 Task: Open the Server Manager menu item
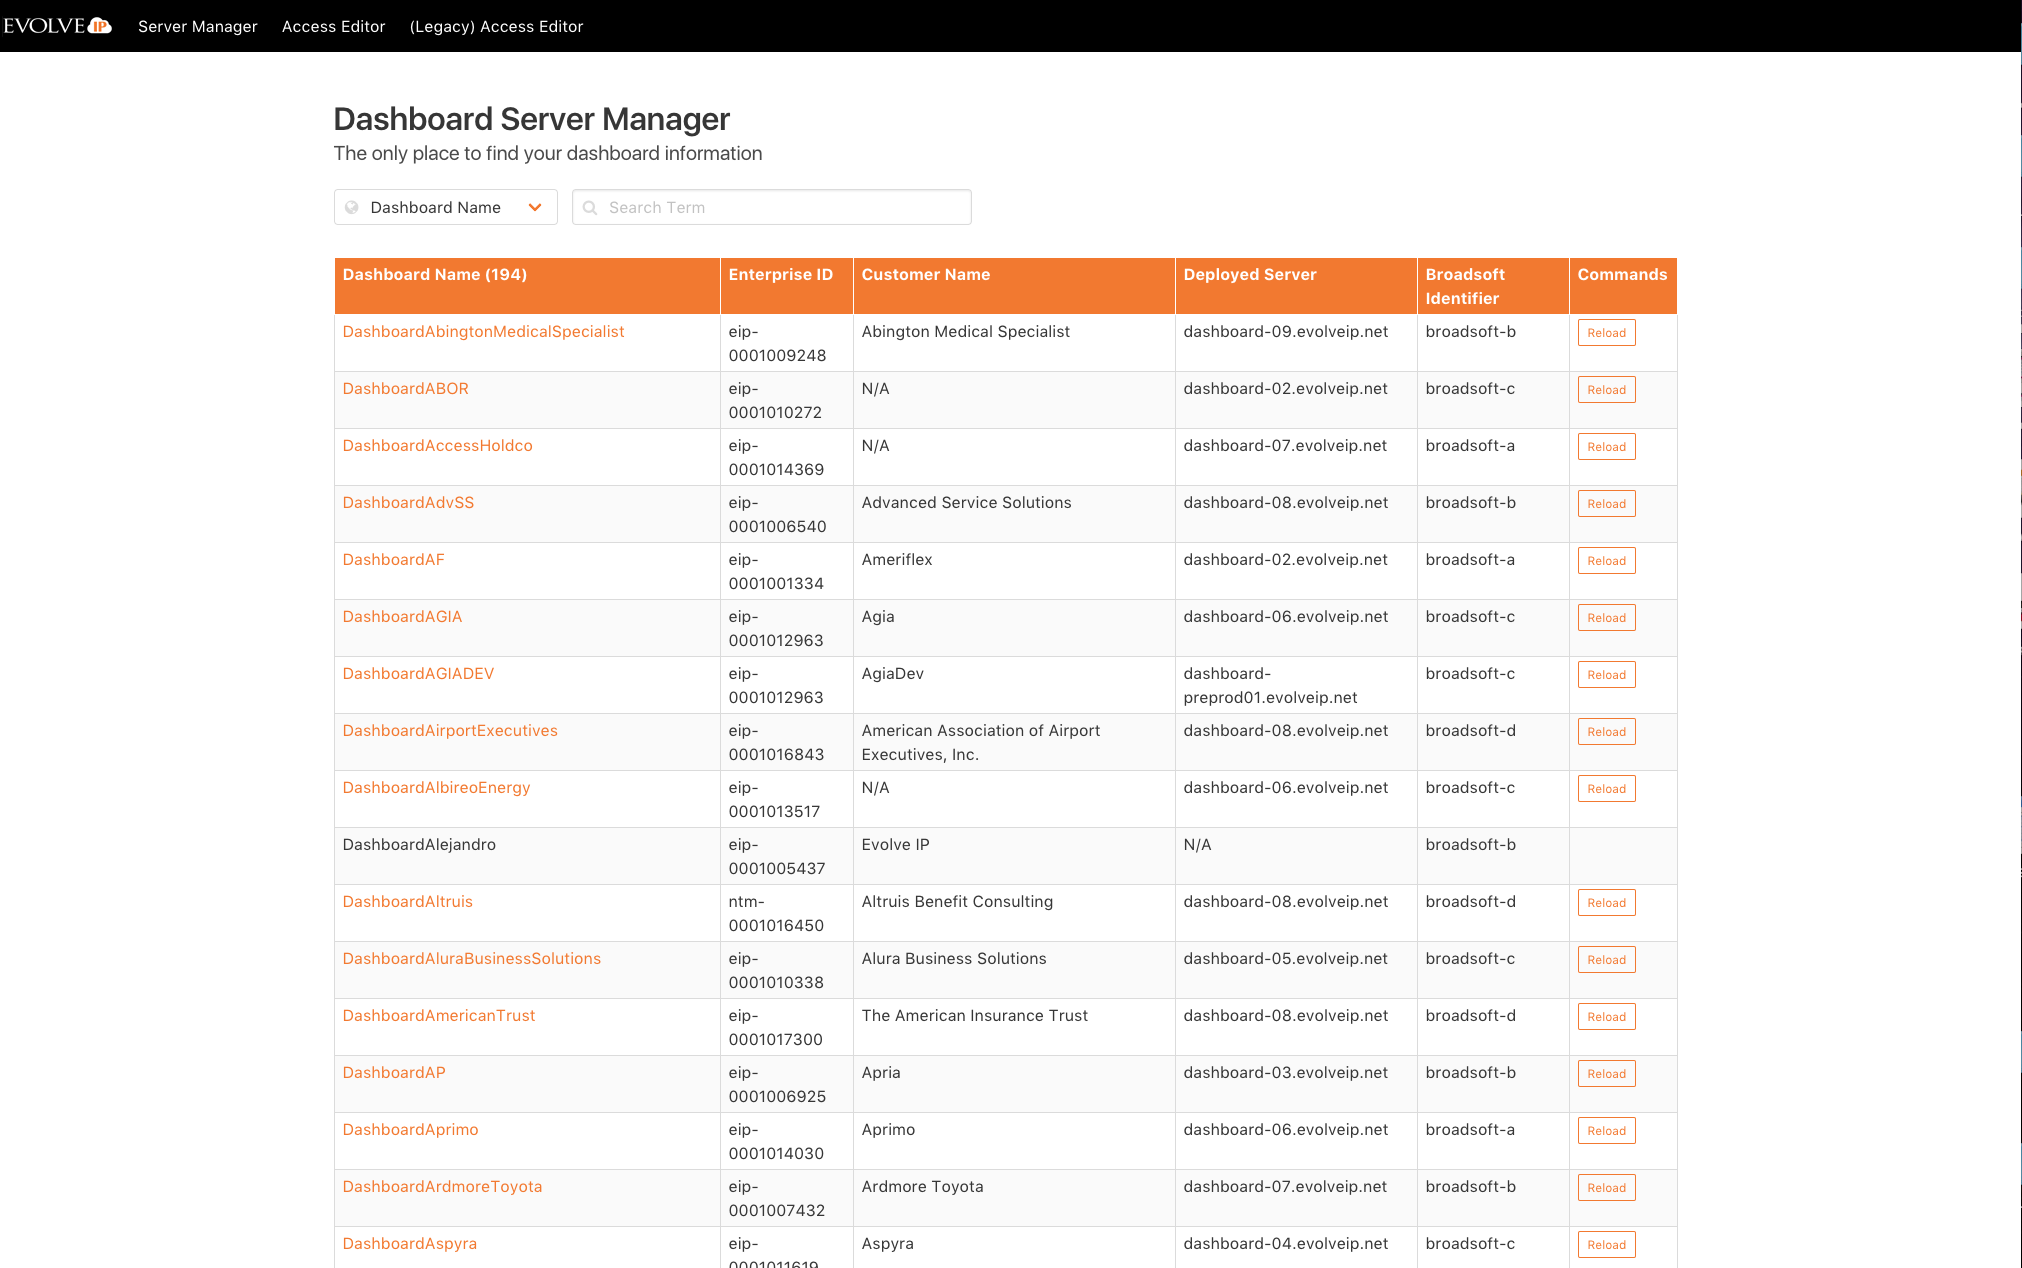(x=197, y=27)
